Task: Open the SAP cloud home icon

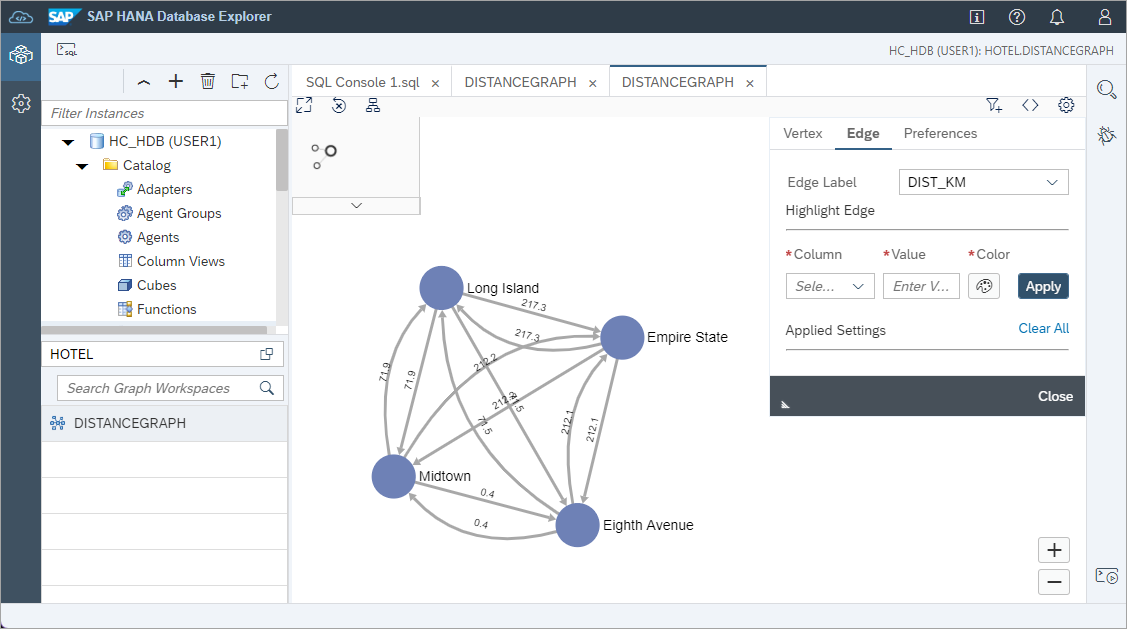Action: coord(21,17)
